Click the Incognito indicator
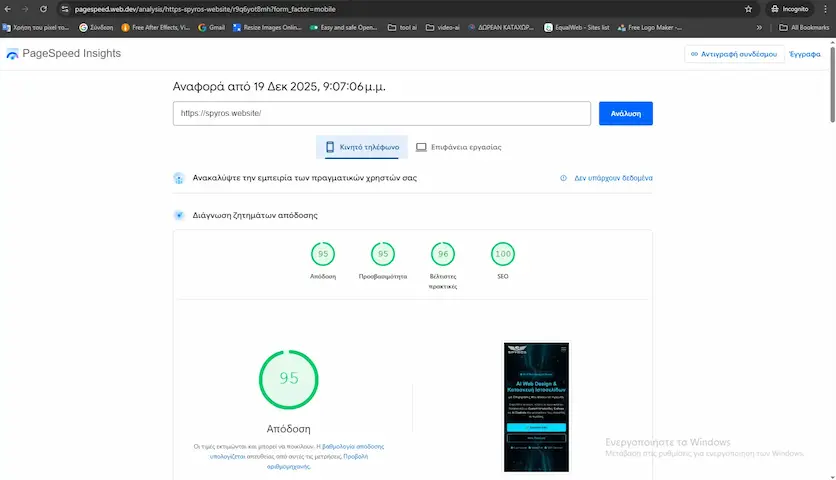Viewport: 836px width, 480px height. (790, 9)
